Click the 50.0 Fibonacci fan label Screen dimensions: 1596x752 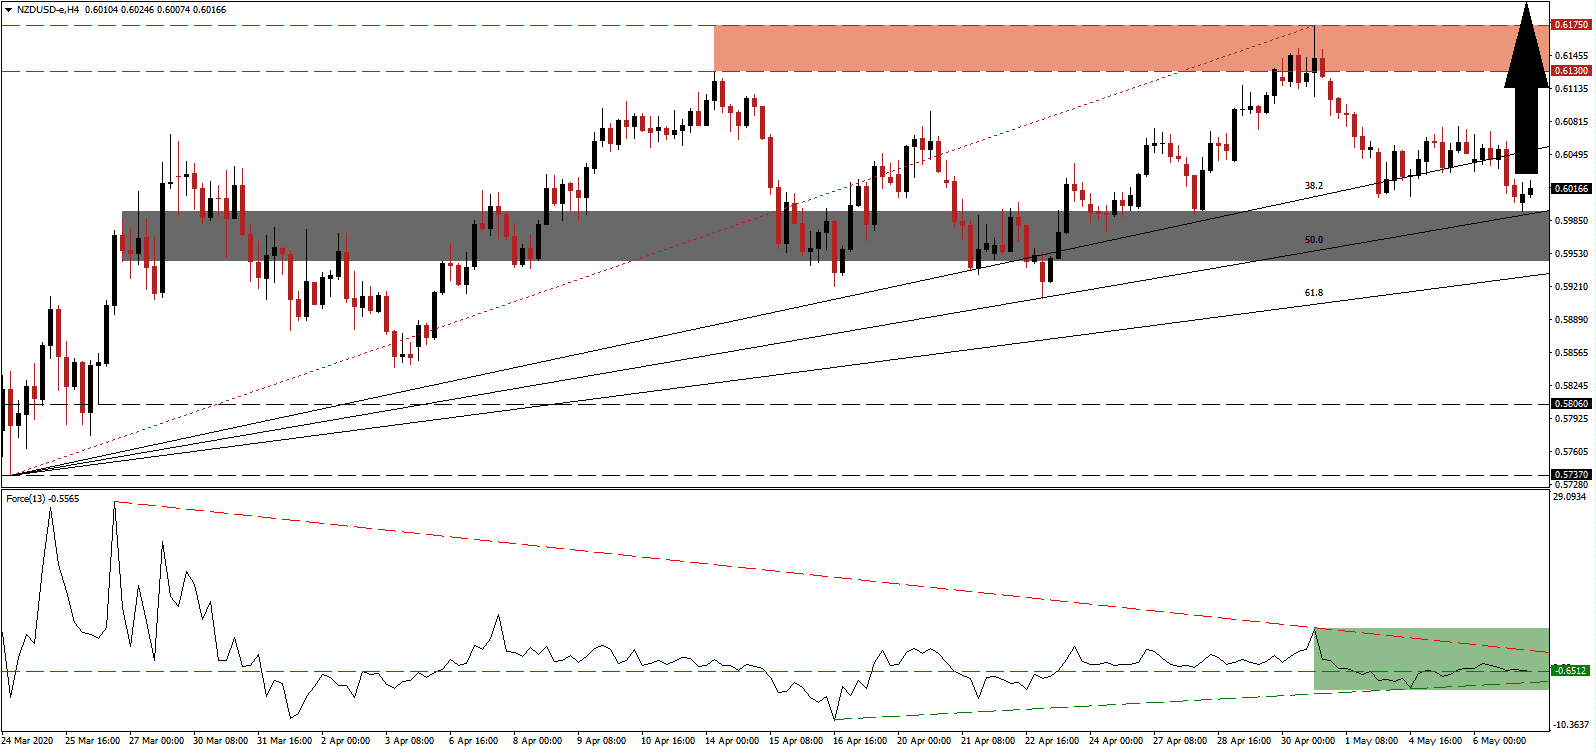tap(1313, 240)
